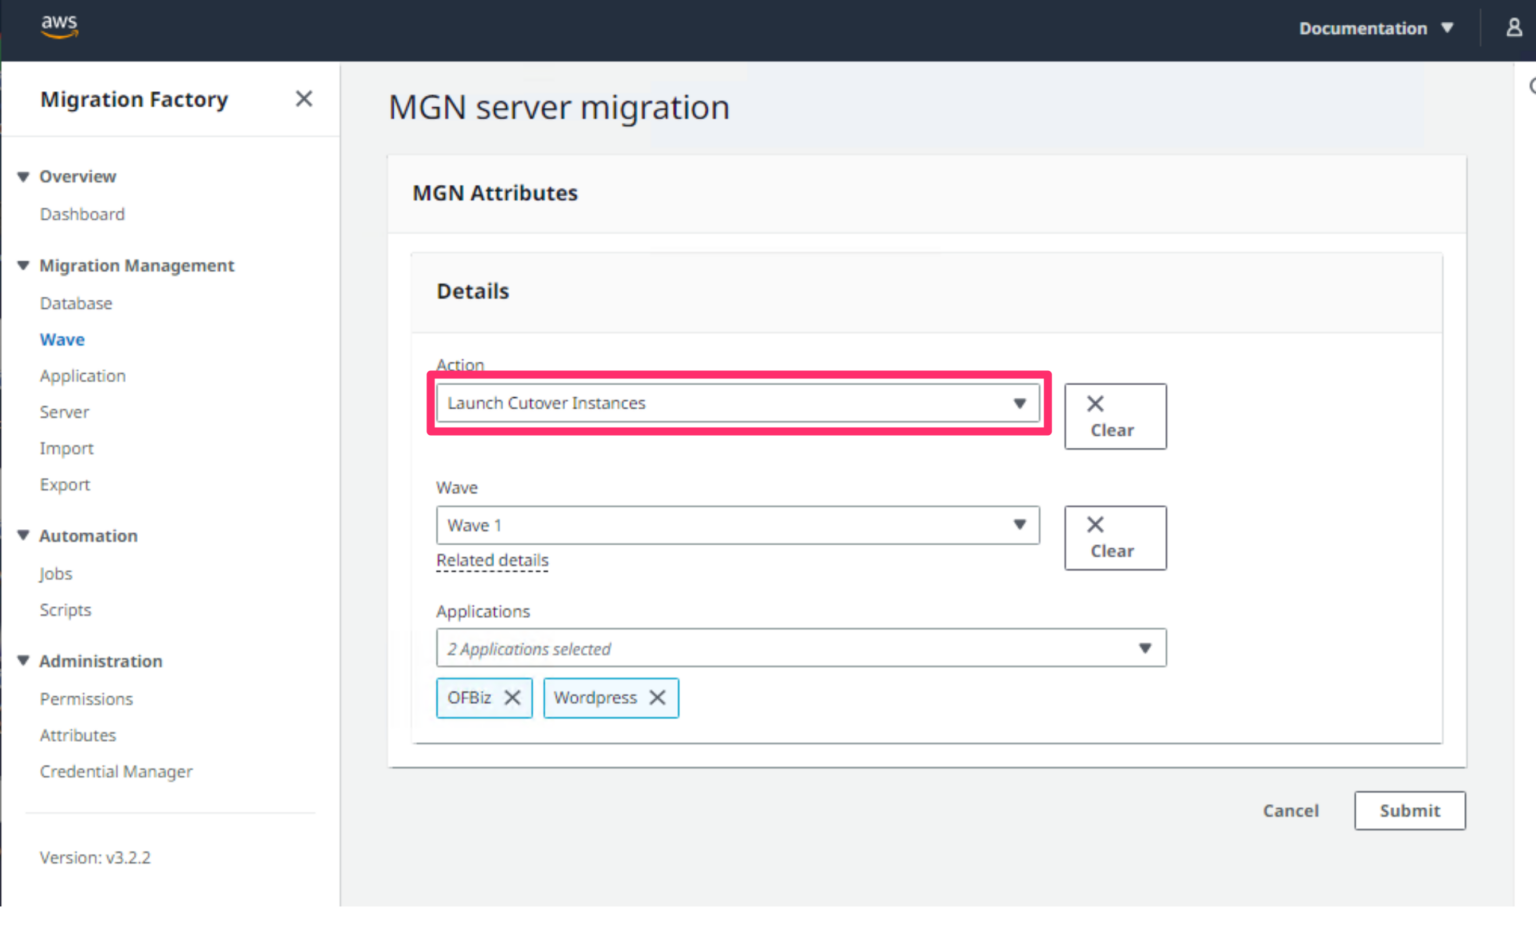Open the Related details link under Wave

click(492, 560)
